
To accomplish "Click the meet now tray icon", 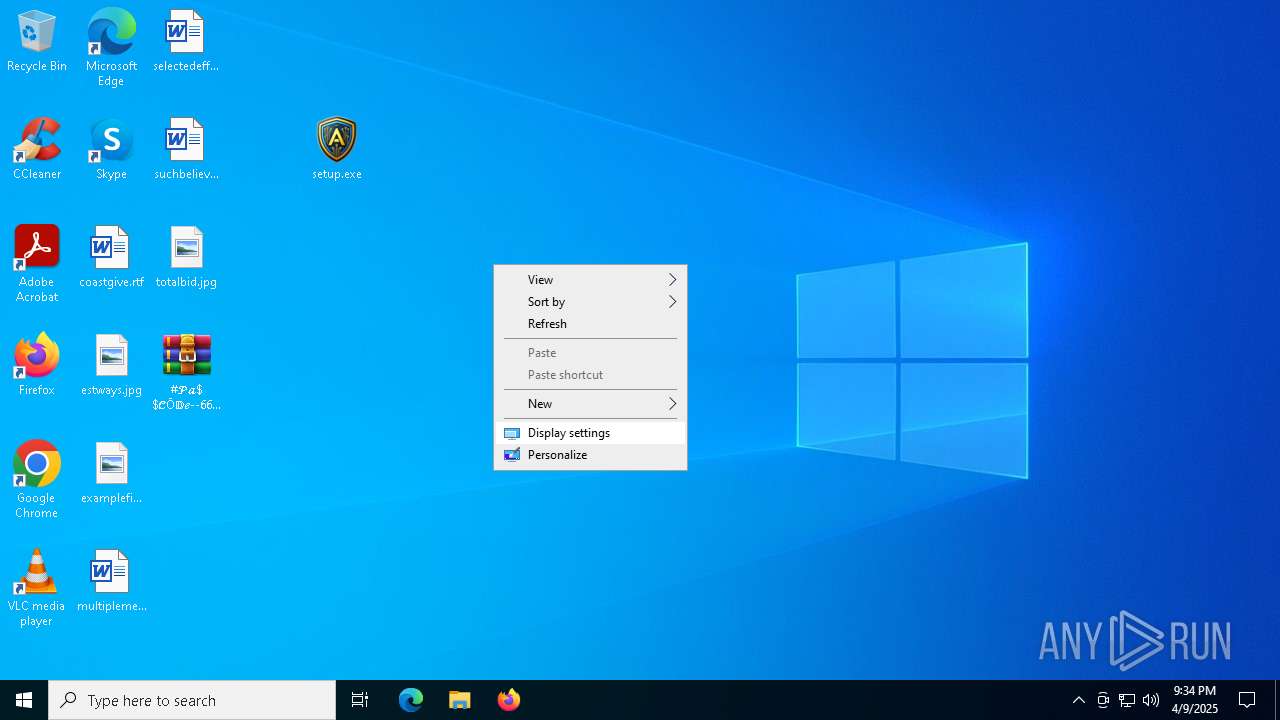I will [x=1103, y=700].
